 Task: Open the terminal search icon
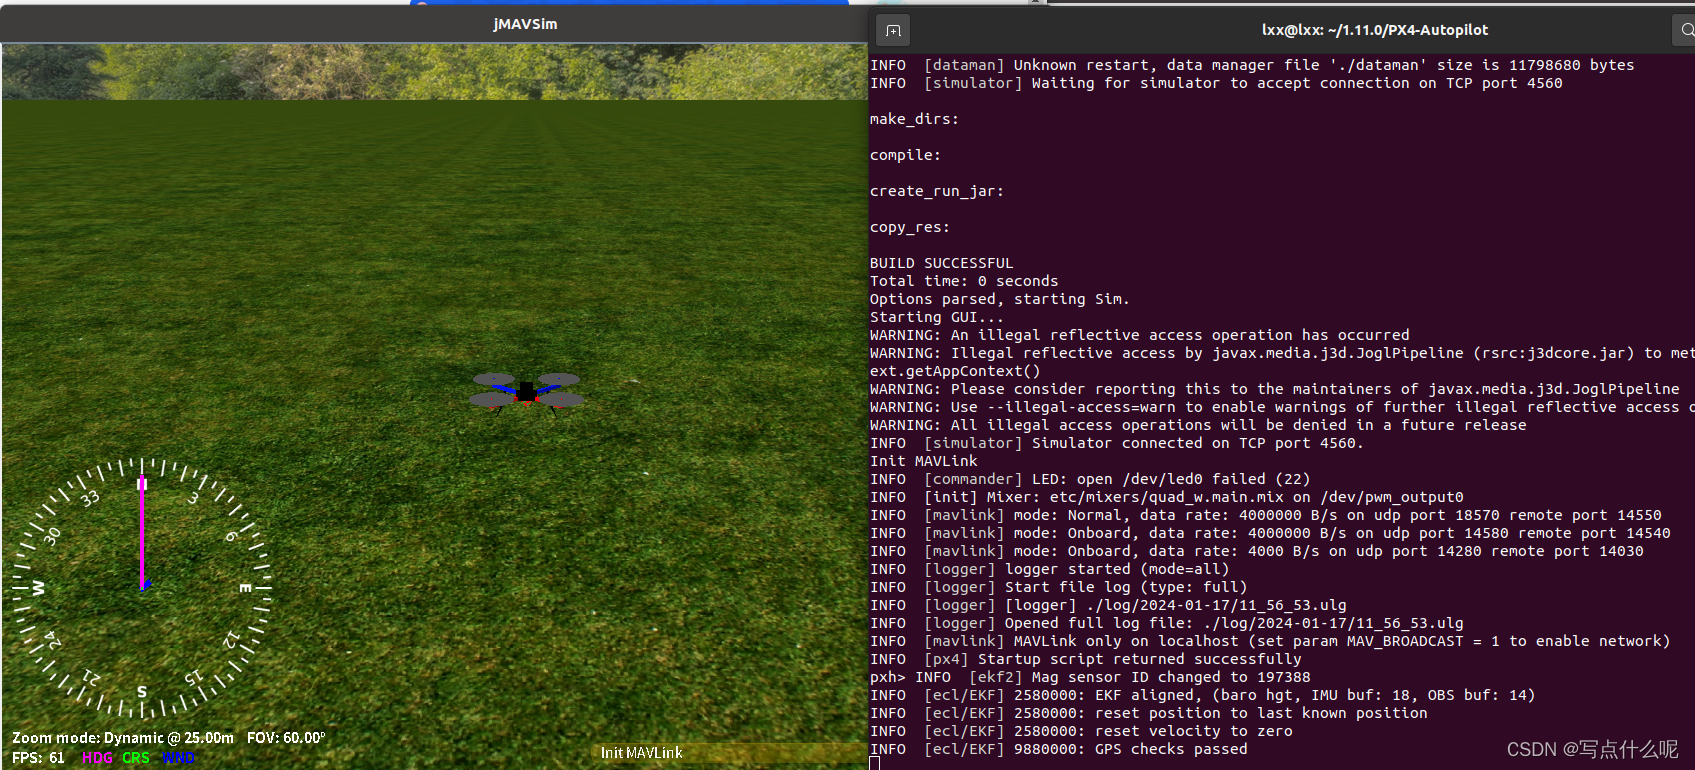pyautogui.click(x=1686, y=31)
